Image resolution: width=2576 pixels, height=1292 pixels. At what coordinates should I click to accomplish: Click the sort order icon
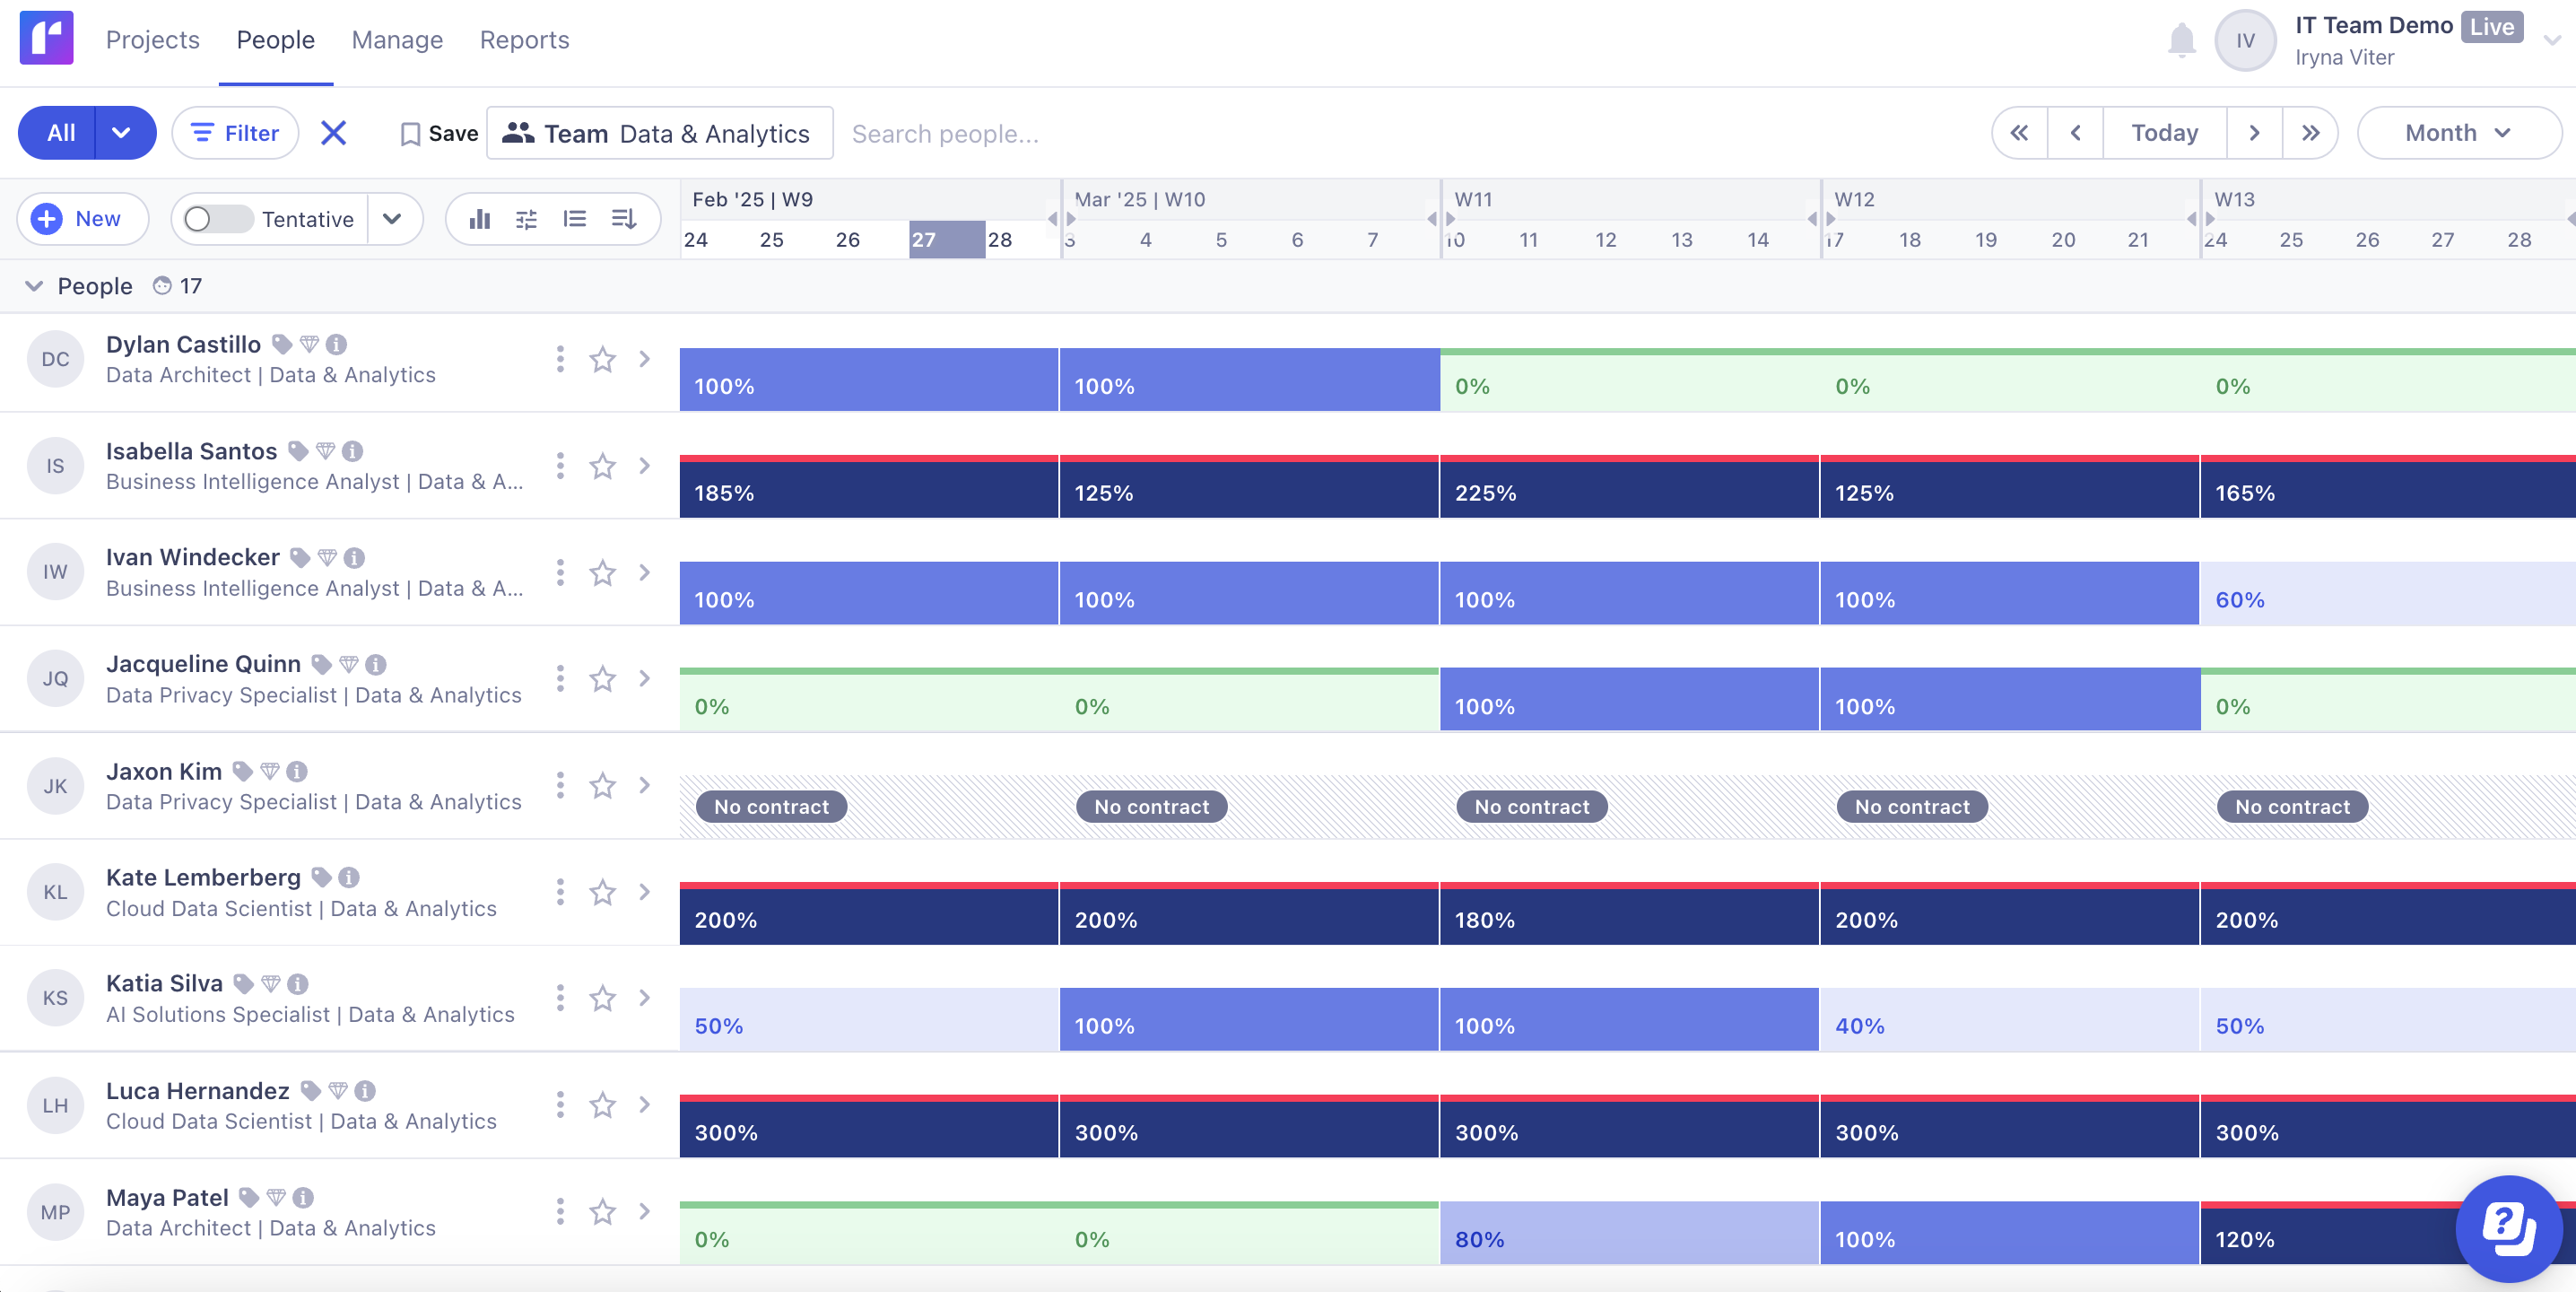[623, 219]
